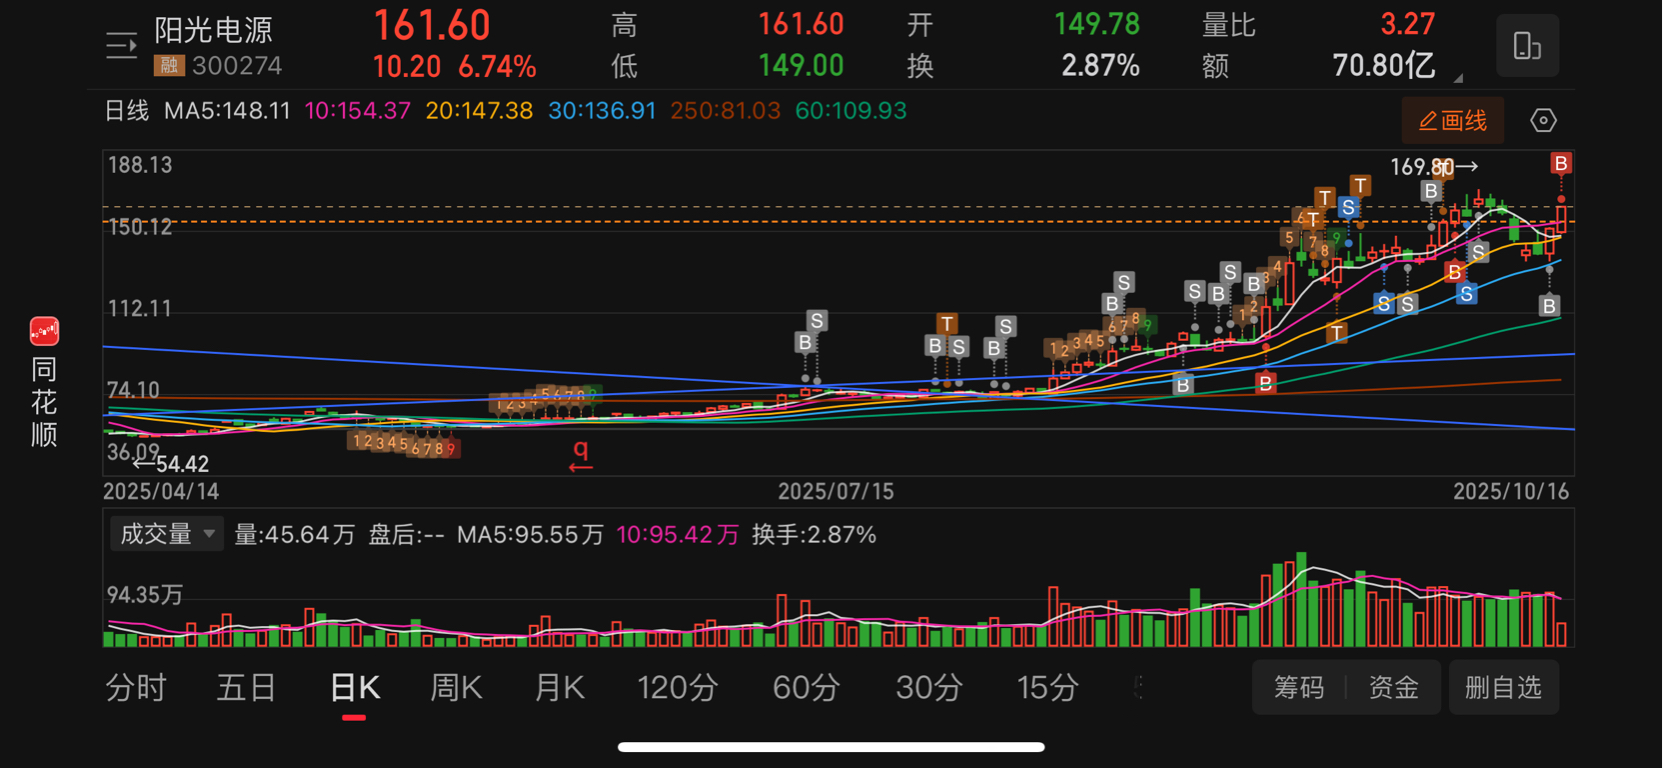Open chart settings hexagon icon
This screenshot has height=768, width=1663.
click(x=1543, y=121)
